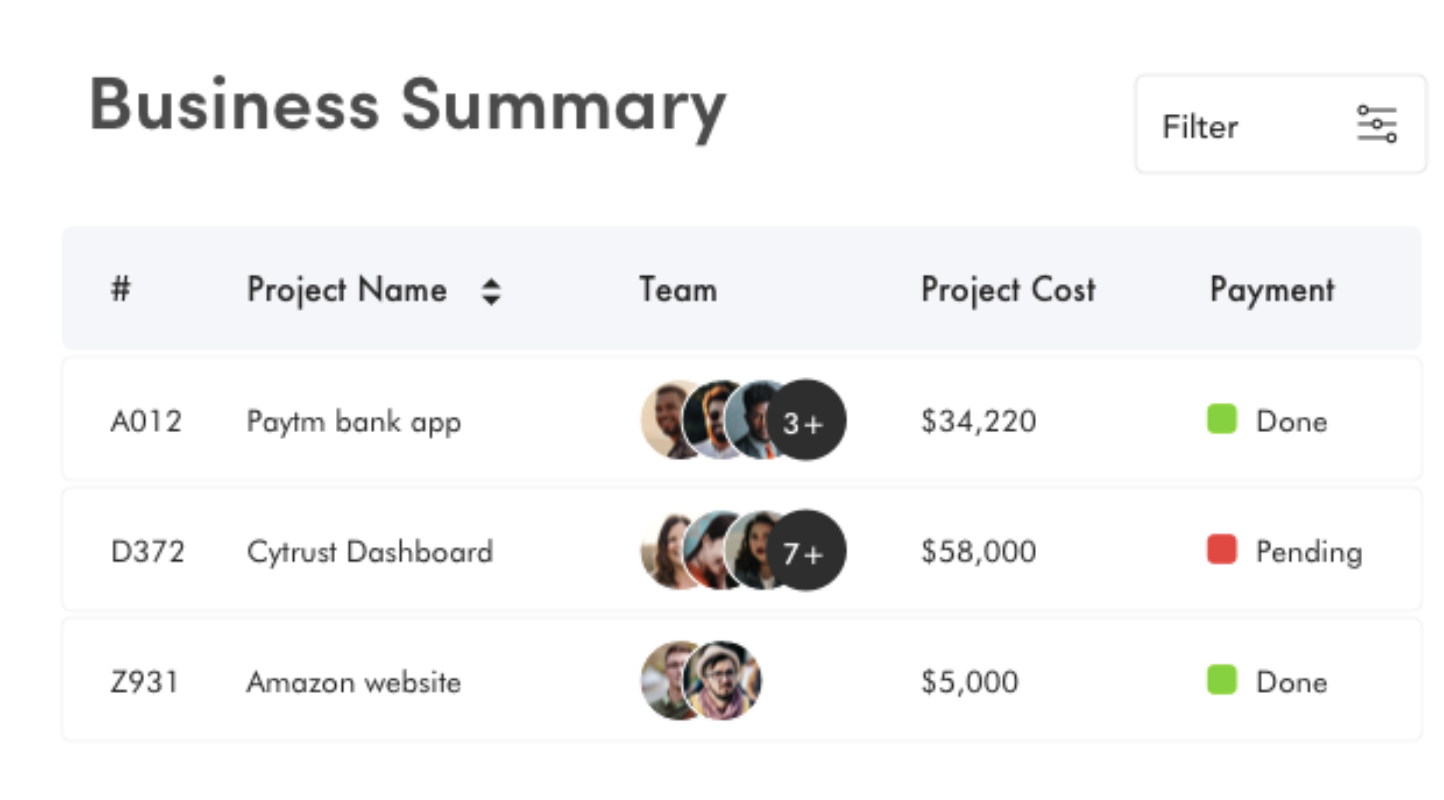1444x800 pixels.
Task: Click the $58,000 project cost
Action: [x=978, y=552]
